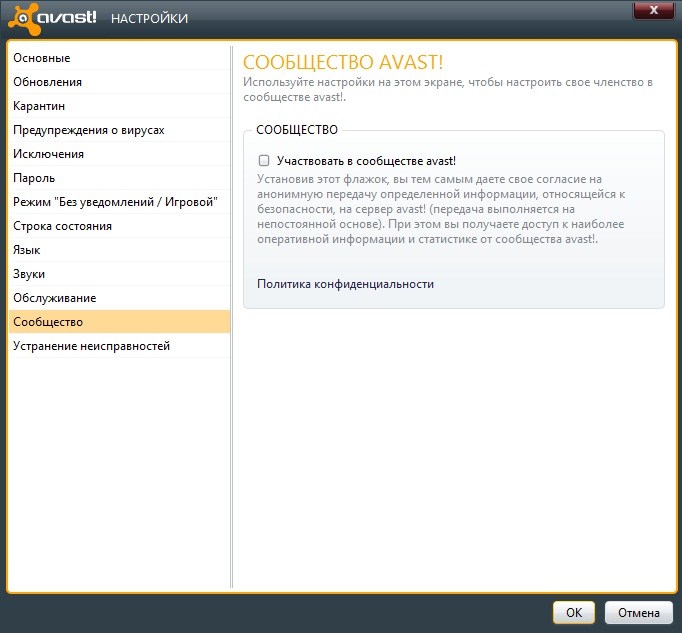Open Устранение неисправностей section
This screenshot has width=682, height=633.
pos(119,346)
